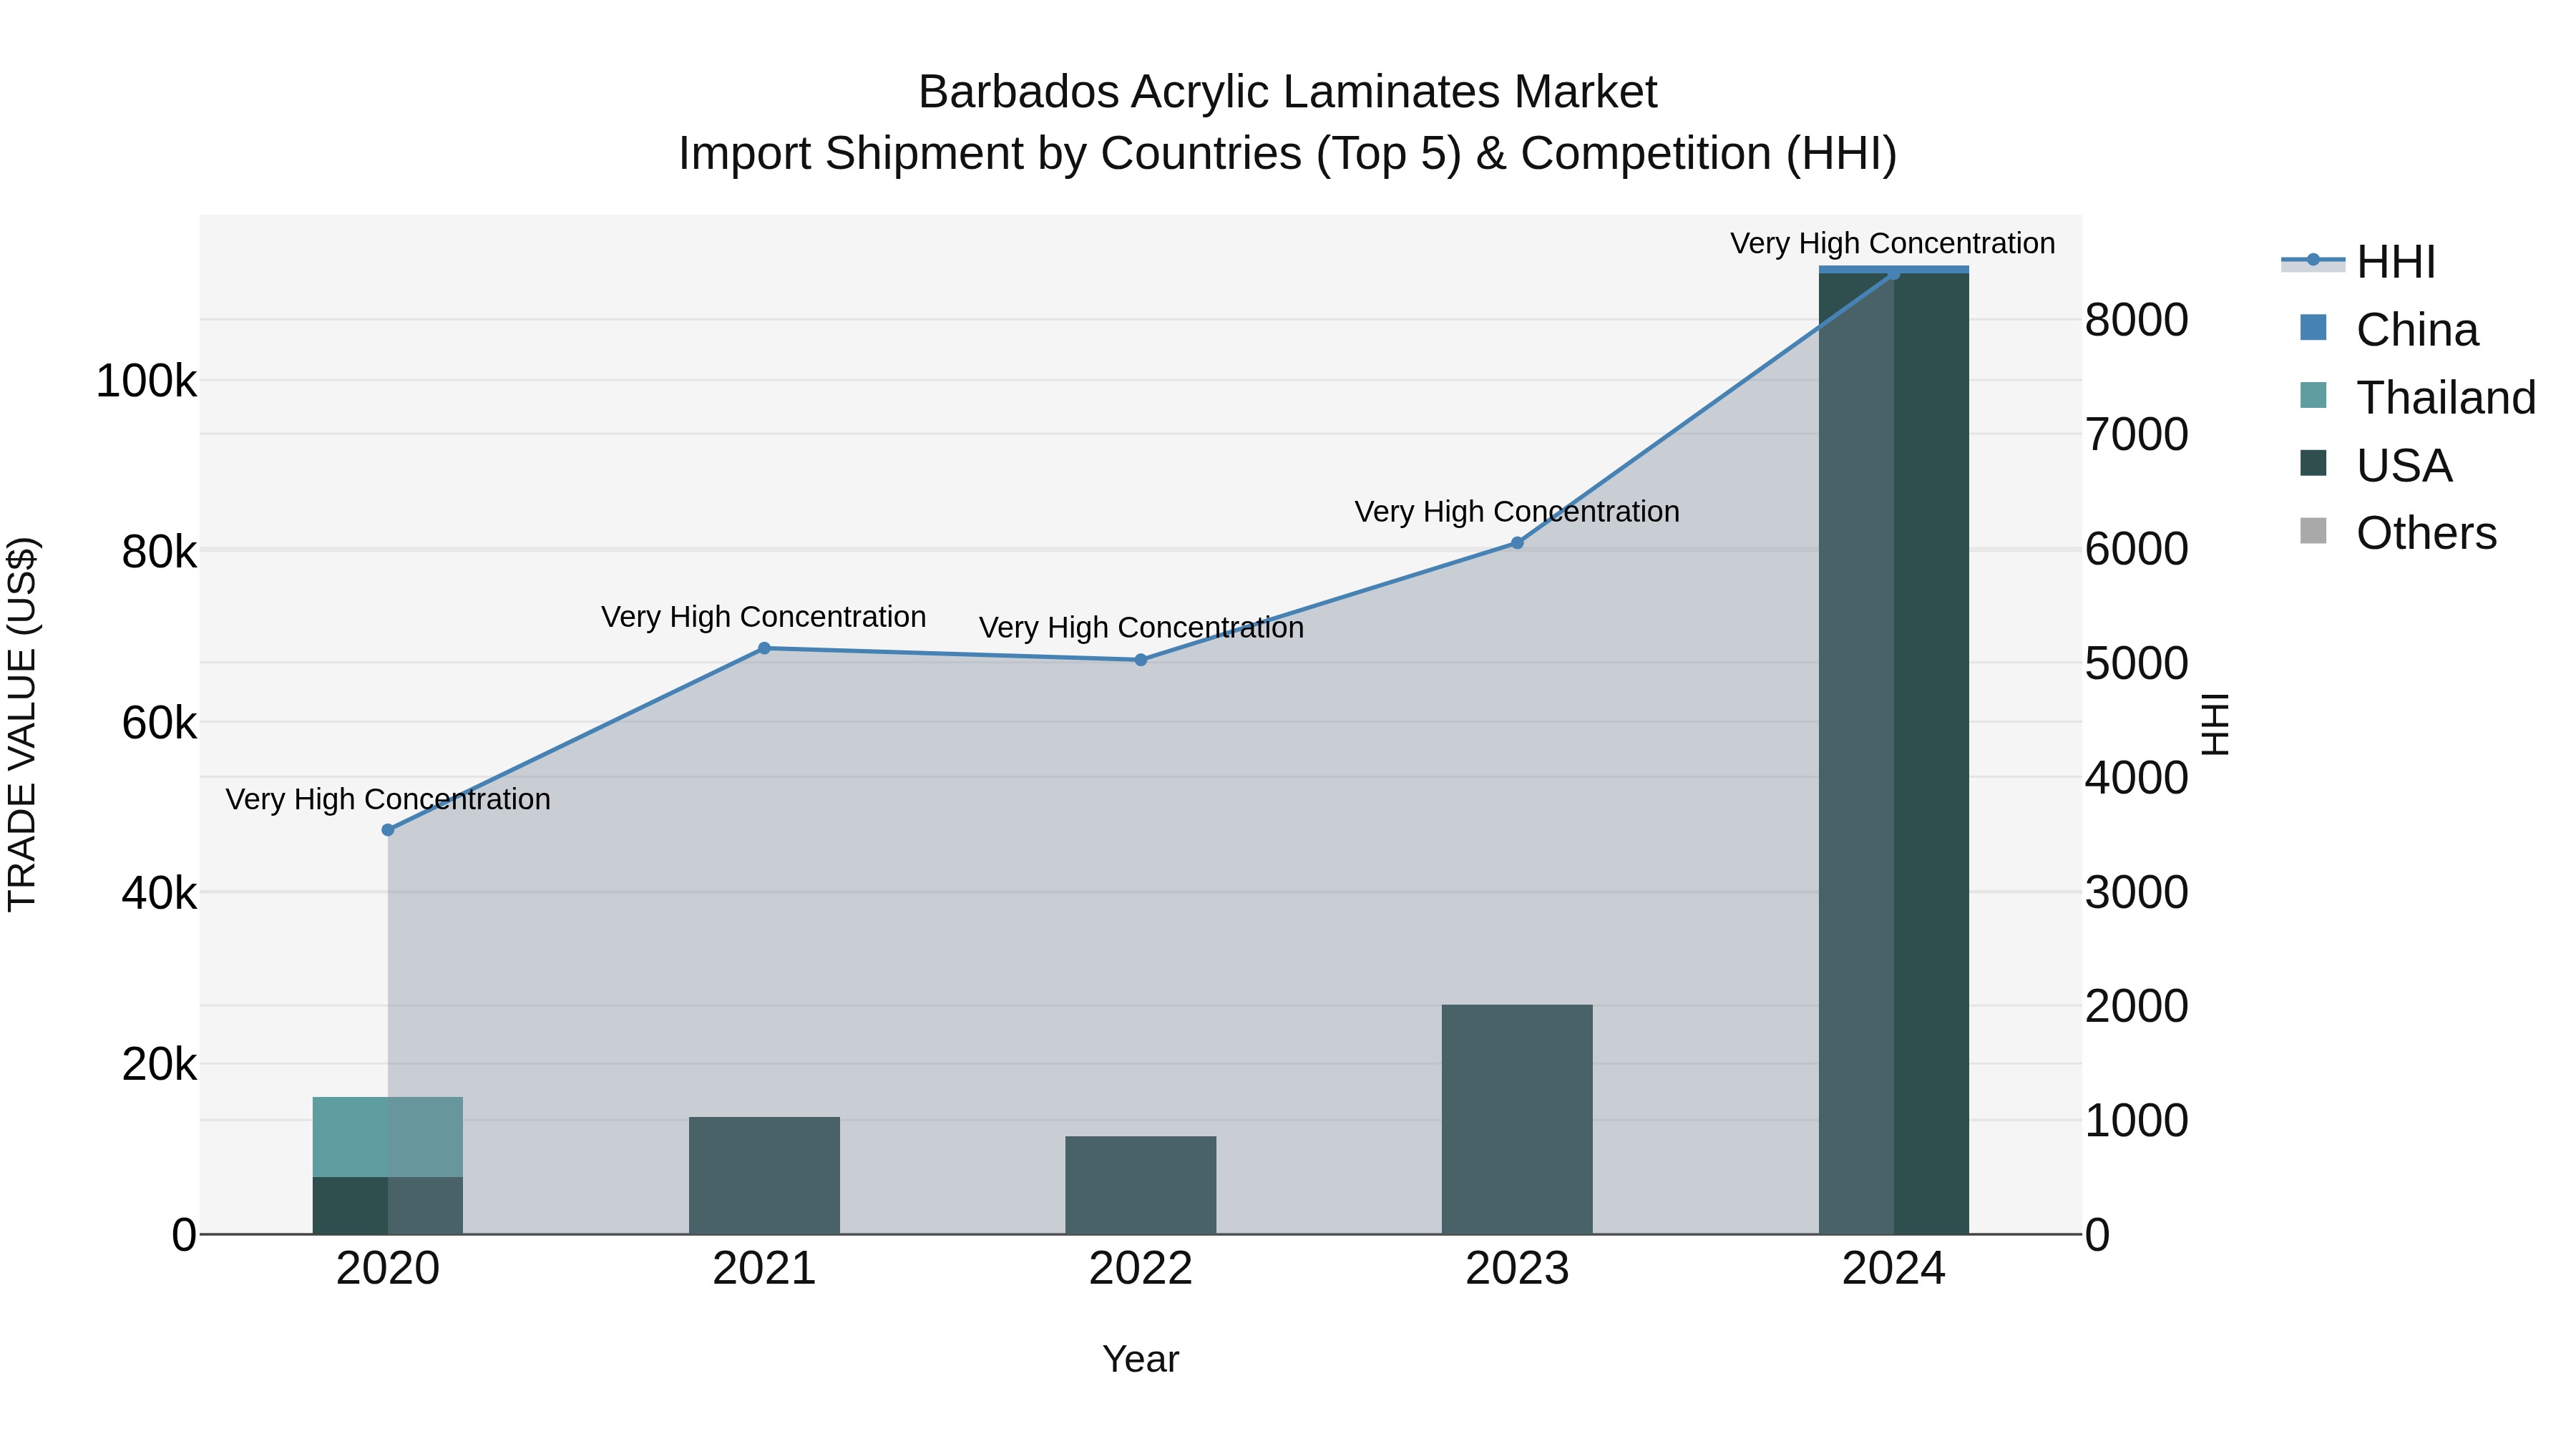Screen dimensions: 2576x1449
Task: Click the 2024 Very High Concentration annotation
Action: (x=1893, y=244)
